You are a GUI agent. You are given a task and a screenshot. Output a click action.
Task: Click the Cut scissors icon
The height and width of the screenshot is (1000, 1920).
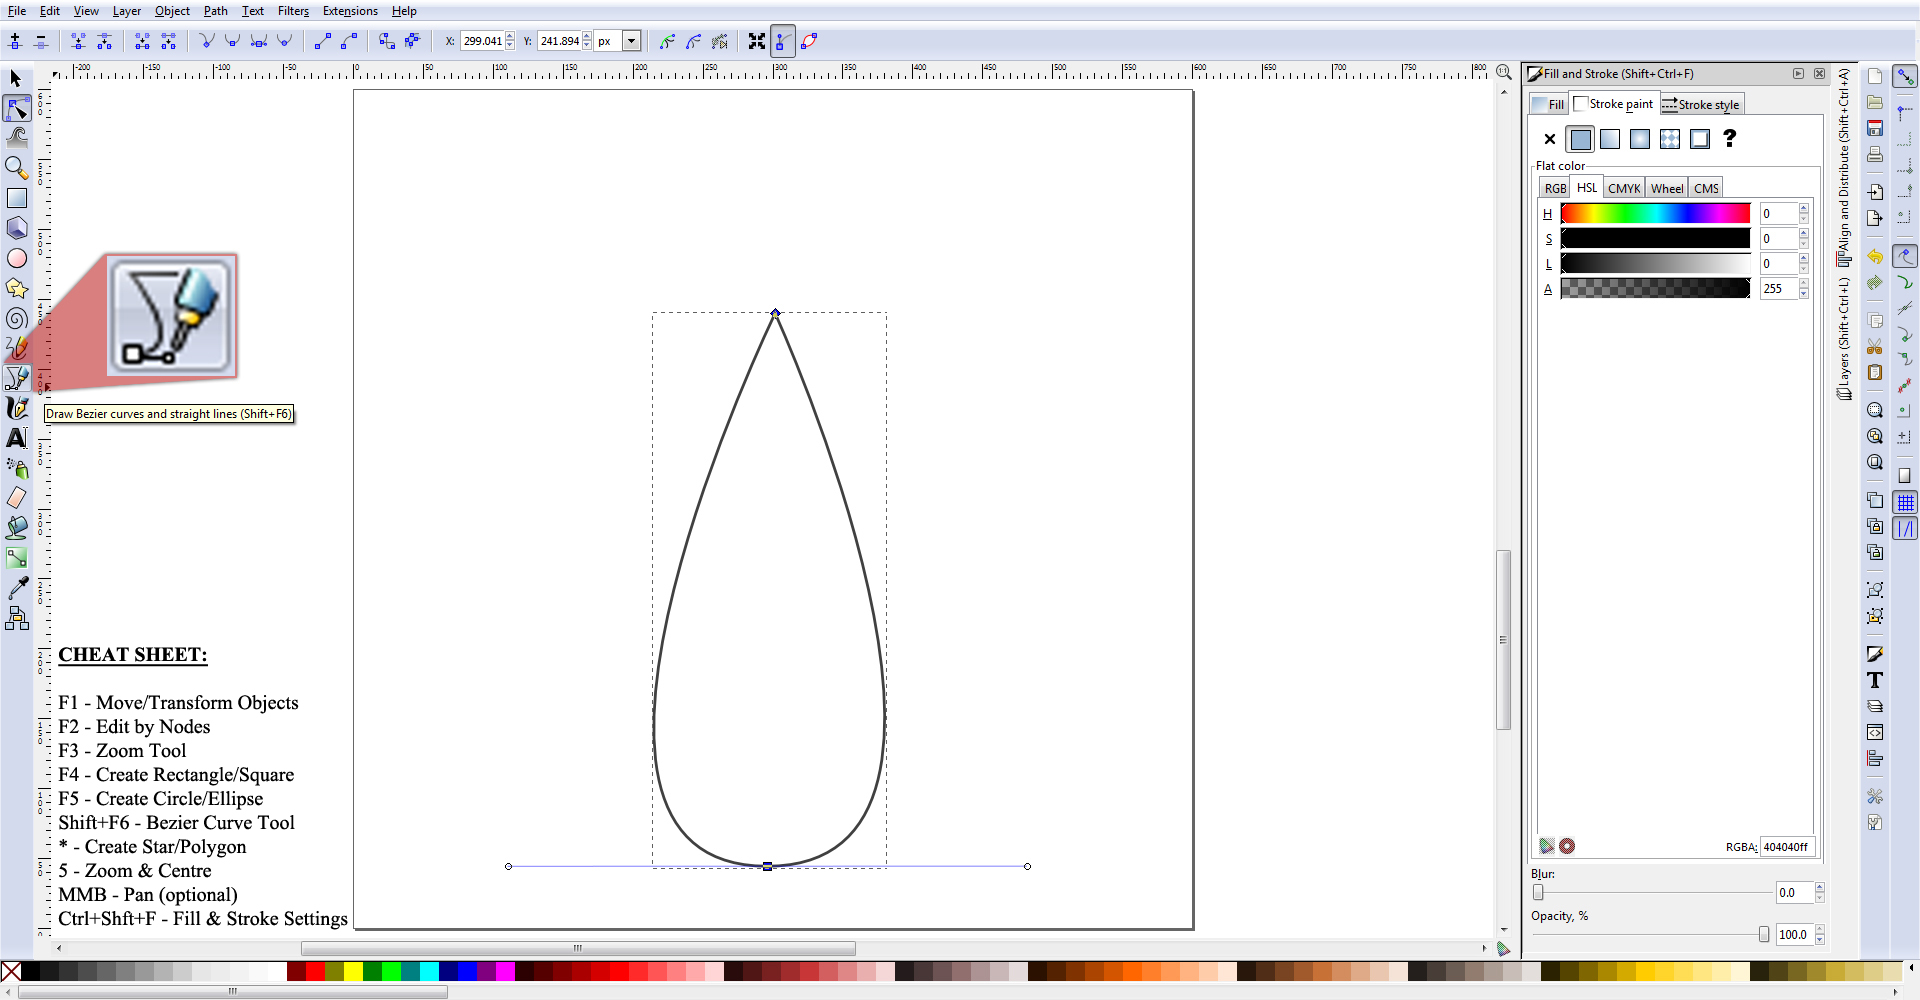[1875, 347]
